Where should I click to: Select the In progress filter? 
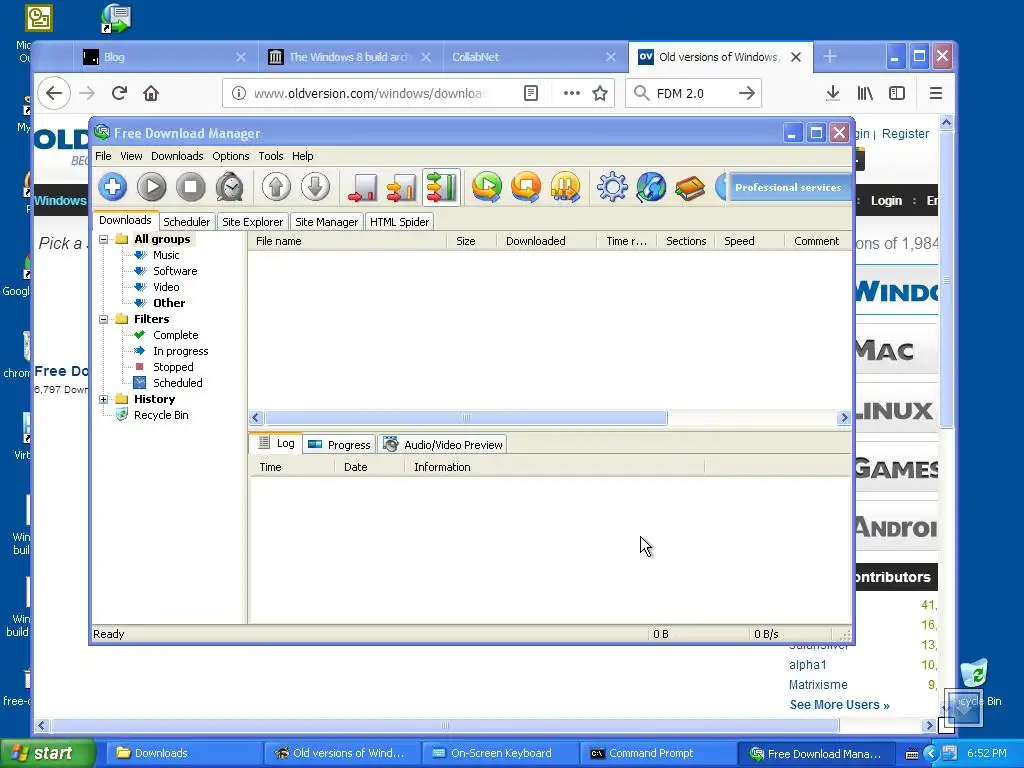pos(181,351)
